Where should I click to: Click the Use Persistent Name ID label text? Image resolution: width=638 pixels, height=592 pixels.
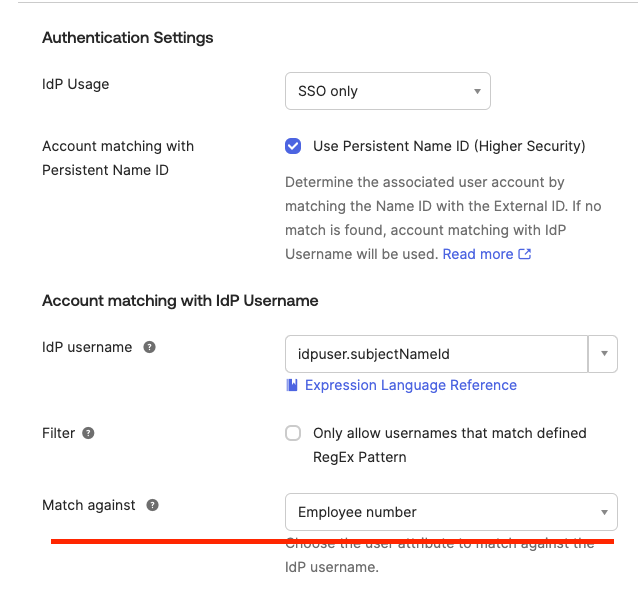point(449,146)
